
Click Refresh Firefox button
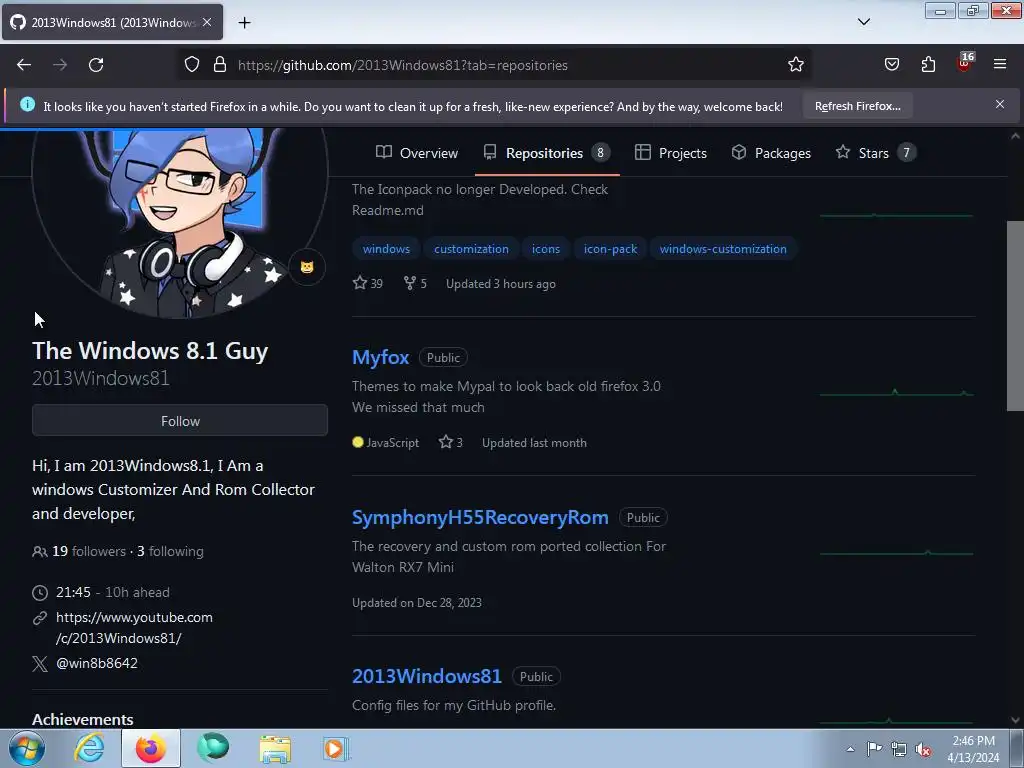pyautogui.click(x=857, y=106)
